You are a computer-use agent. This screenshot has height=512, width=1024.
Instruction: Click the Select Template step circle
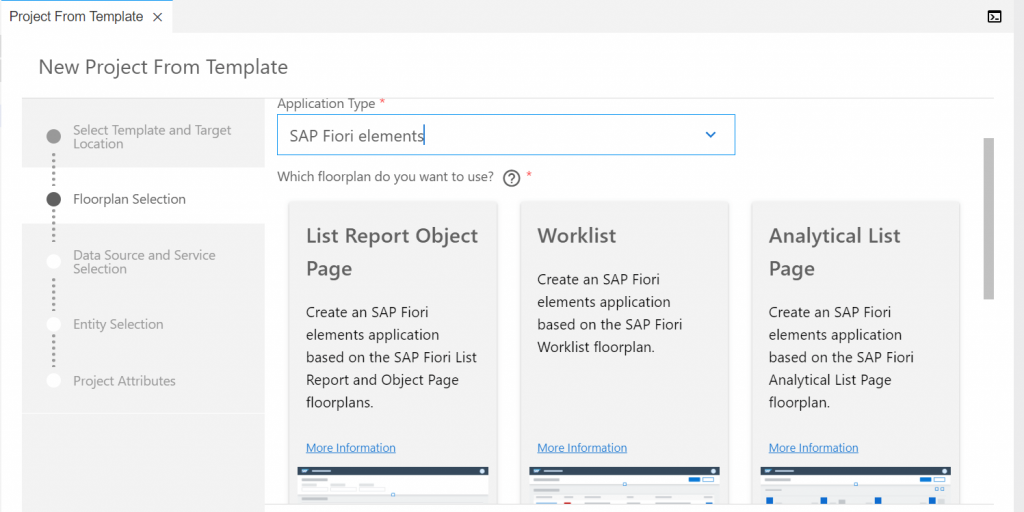click(54, 136)
